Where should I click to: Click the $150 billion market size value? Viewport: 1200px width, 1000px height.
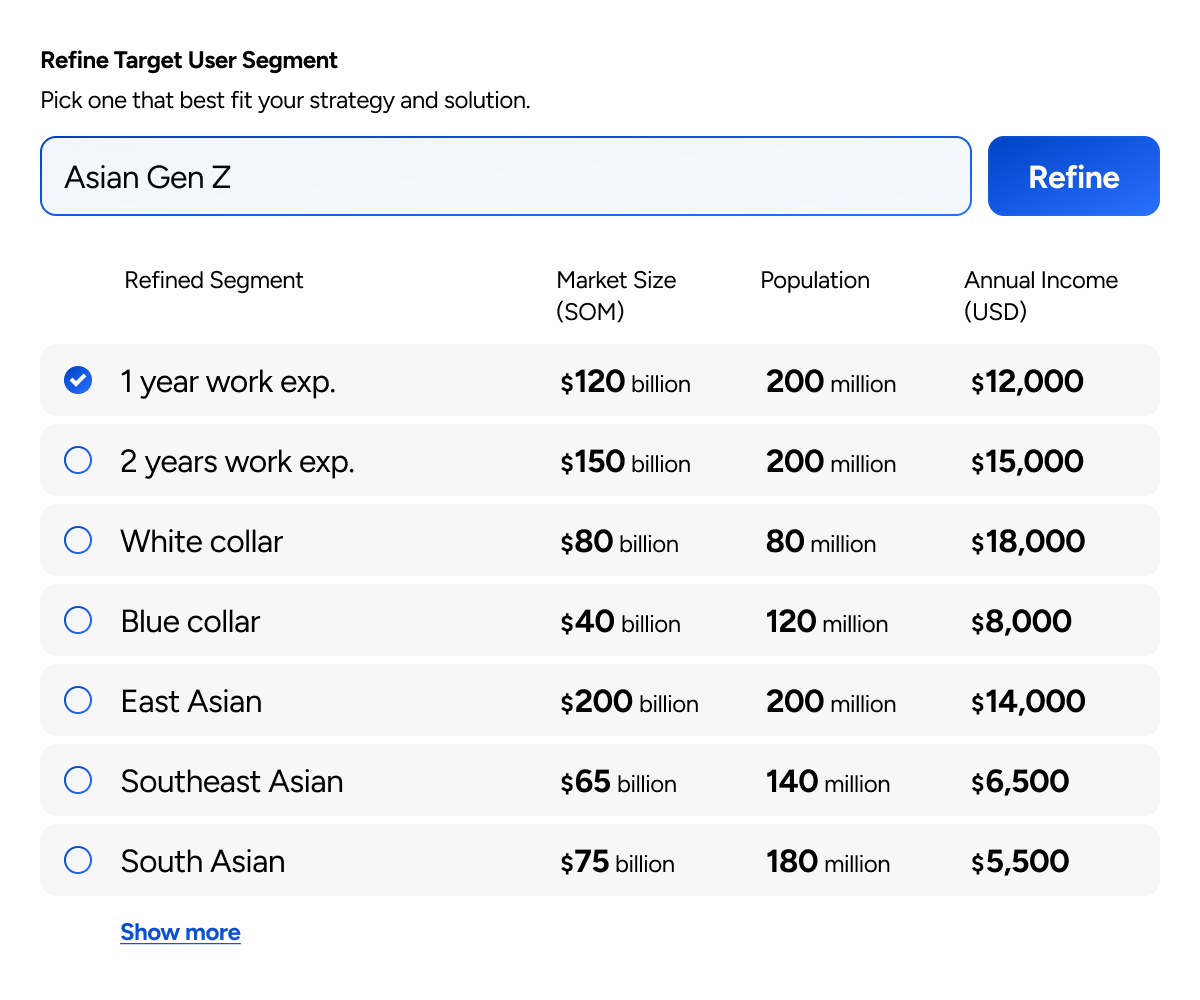point(625,462)
